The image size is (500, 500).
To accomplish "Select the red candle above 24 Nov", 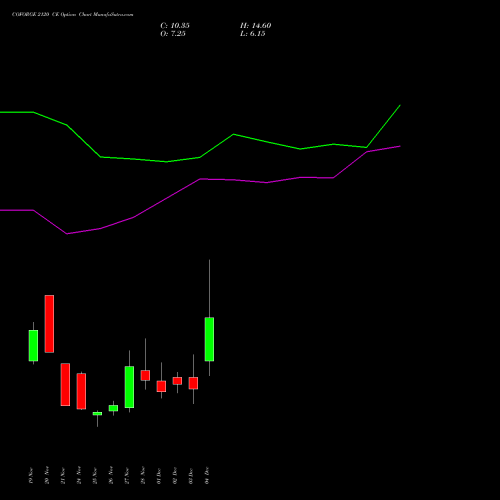I will pyautogui.click(x=81, y=391).
